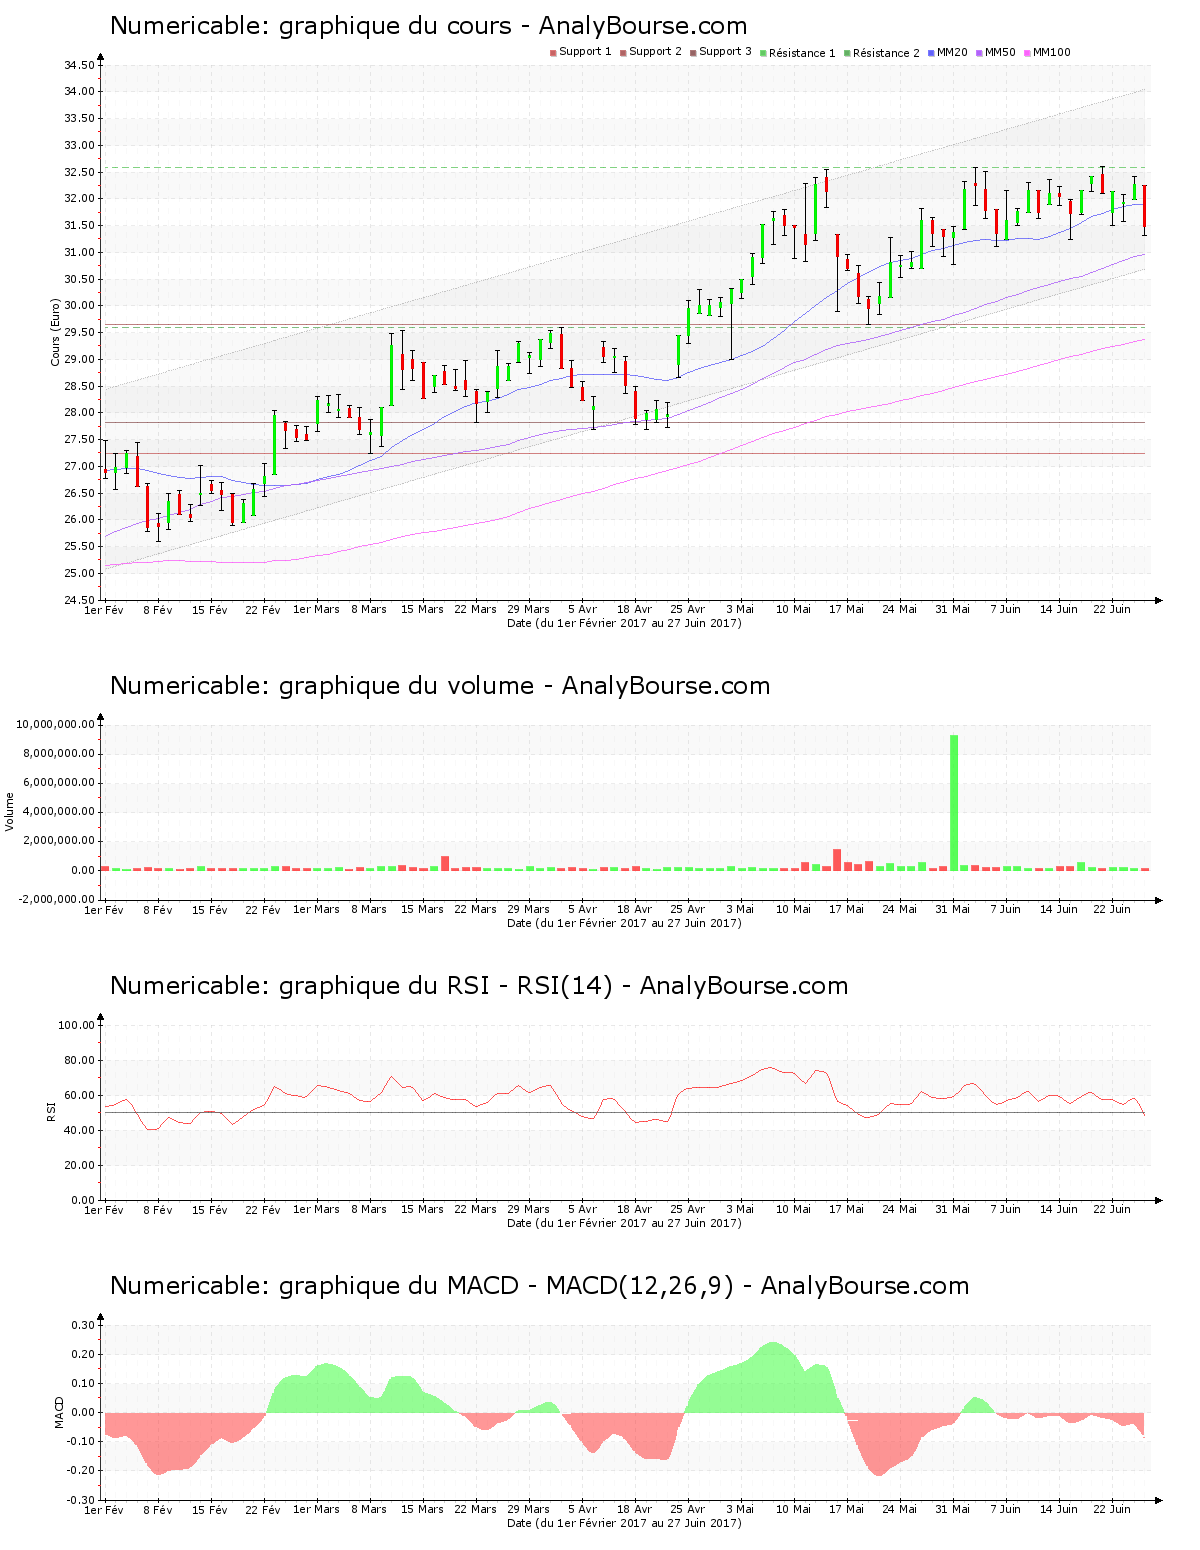The height and width of the screenshot is (1550, 1200).
Task: Click the MM20 legend color swatch
Action: [931, 53]
